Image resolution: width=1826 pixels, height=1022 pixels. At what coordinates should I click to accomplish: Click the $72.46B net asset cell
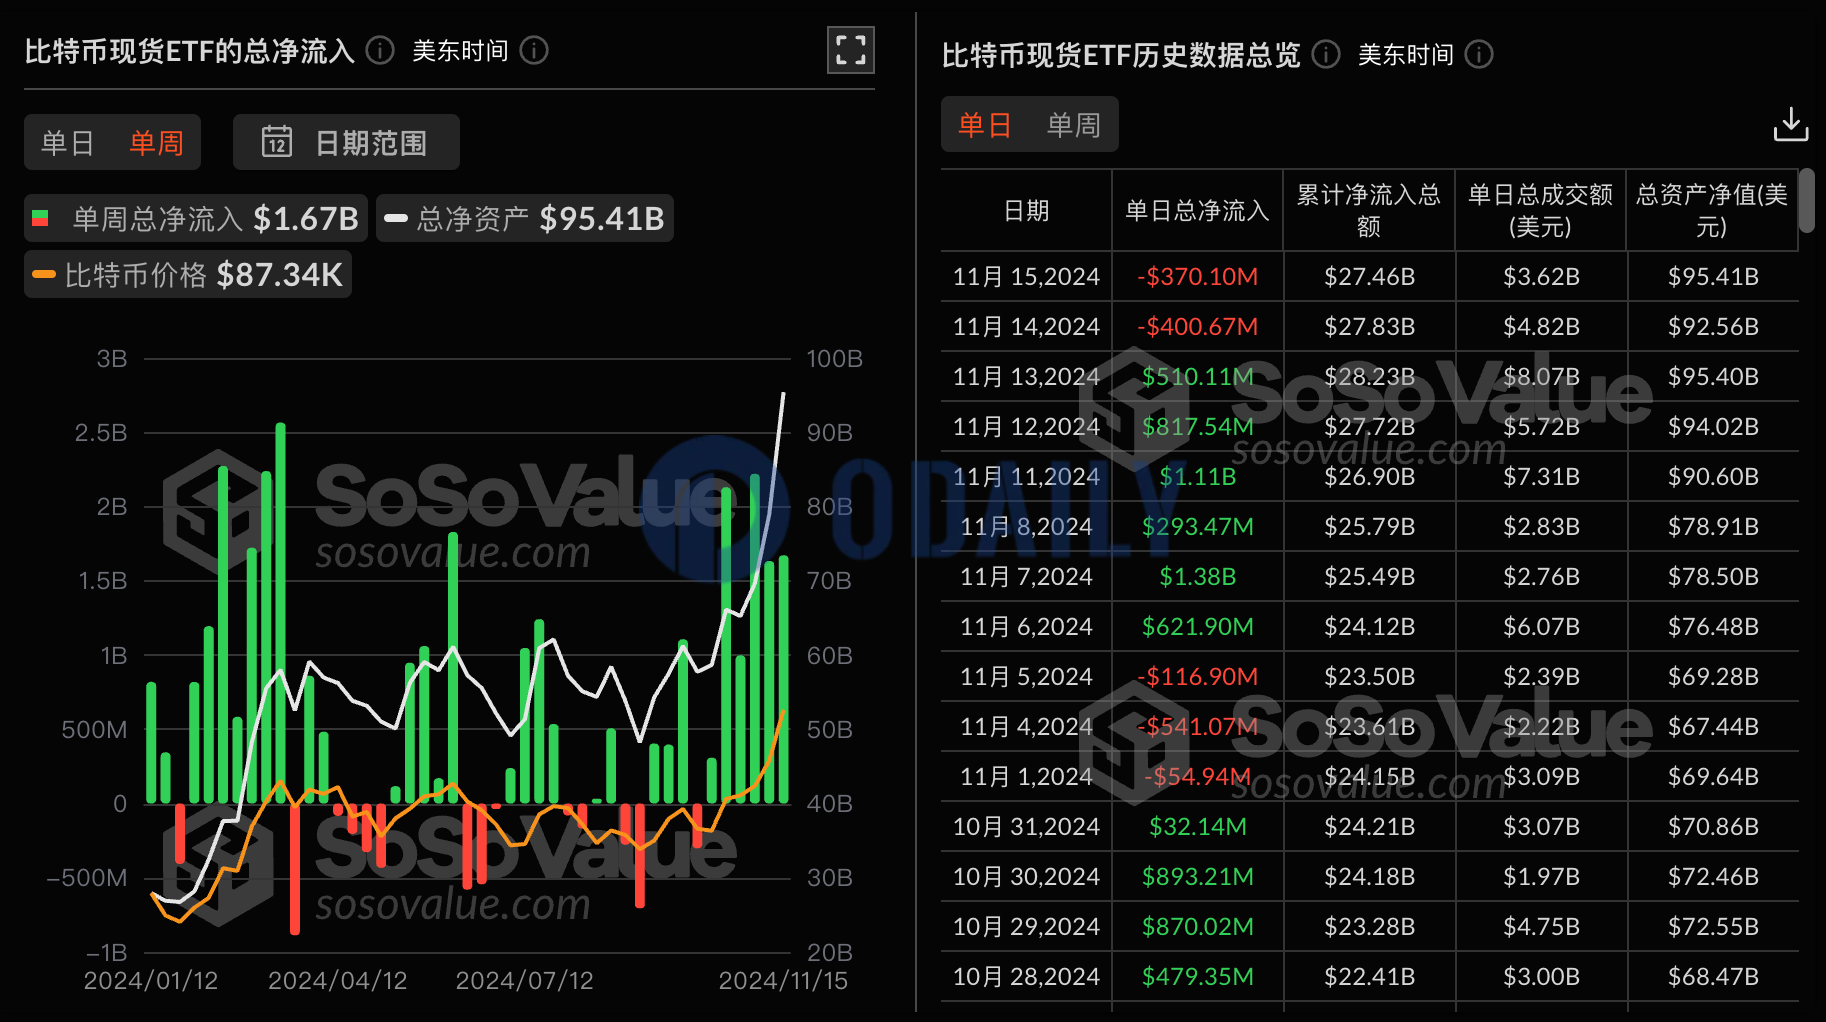[x=1712, y=876]
